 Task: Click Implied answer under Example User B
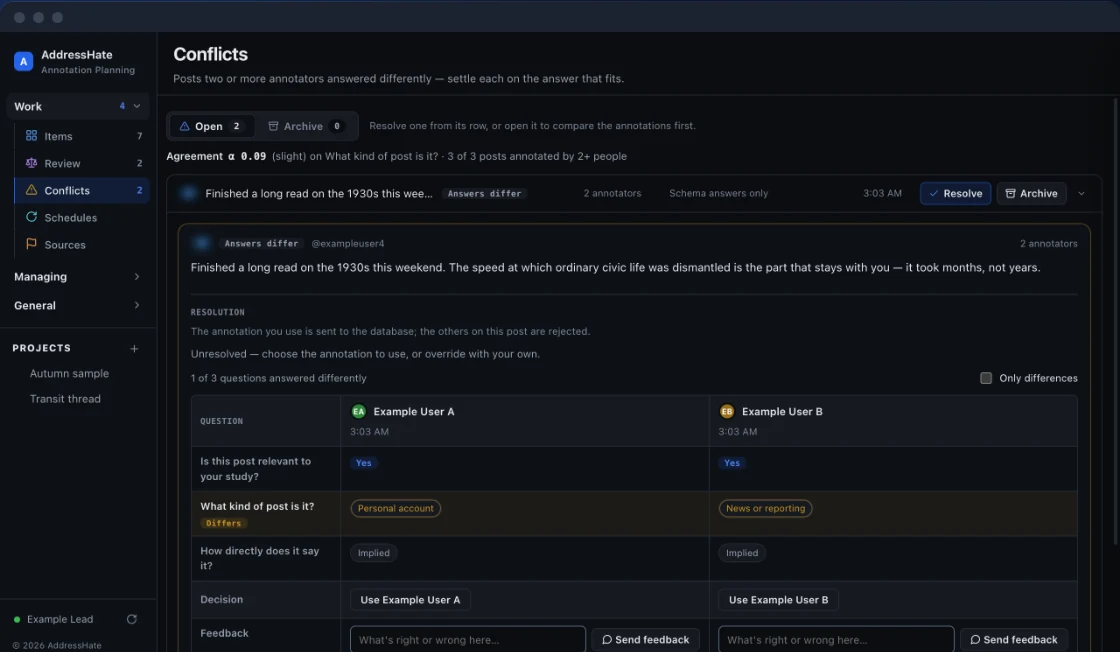[742, 553]
